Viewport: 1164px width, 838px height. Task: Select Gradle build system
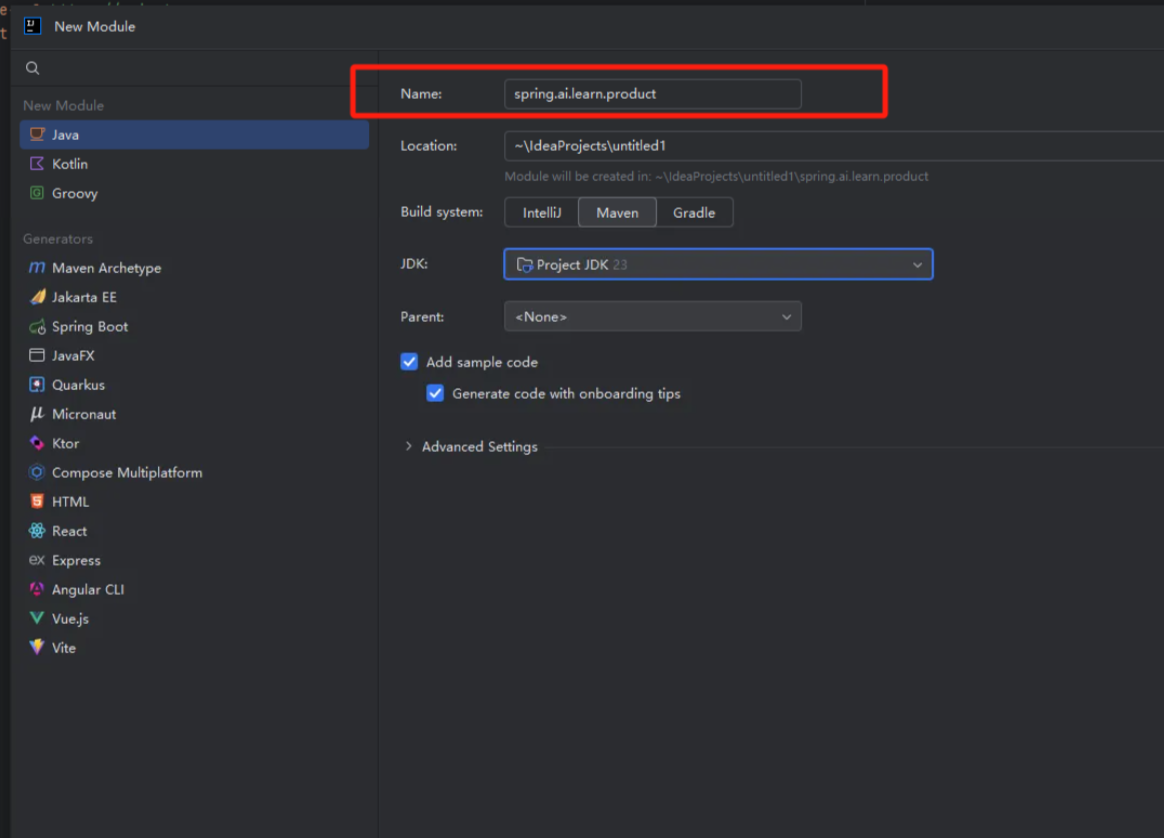(694, 212)
